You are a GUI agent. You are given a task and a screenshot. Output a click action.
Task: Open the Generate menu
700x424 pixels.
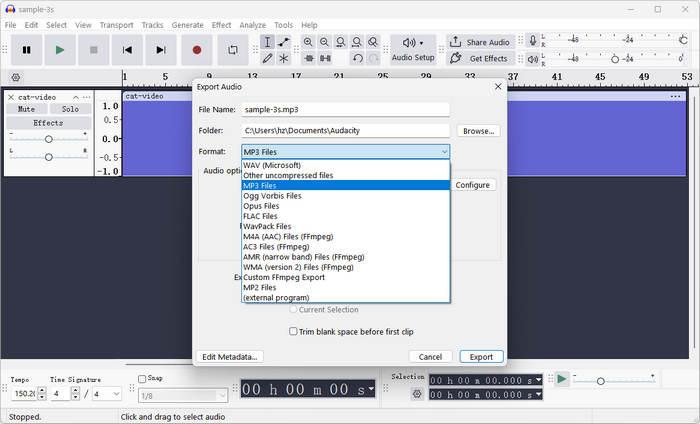(x=188, y=25)
